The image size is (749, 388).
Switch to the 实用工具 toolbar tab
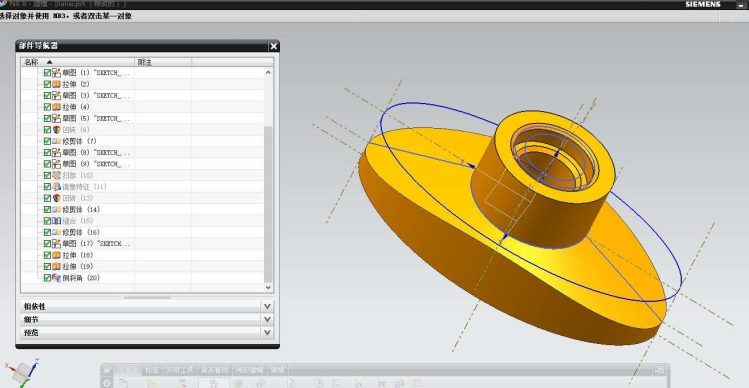pyautogui.click(x=180, y=370)
